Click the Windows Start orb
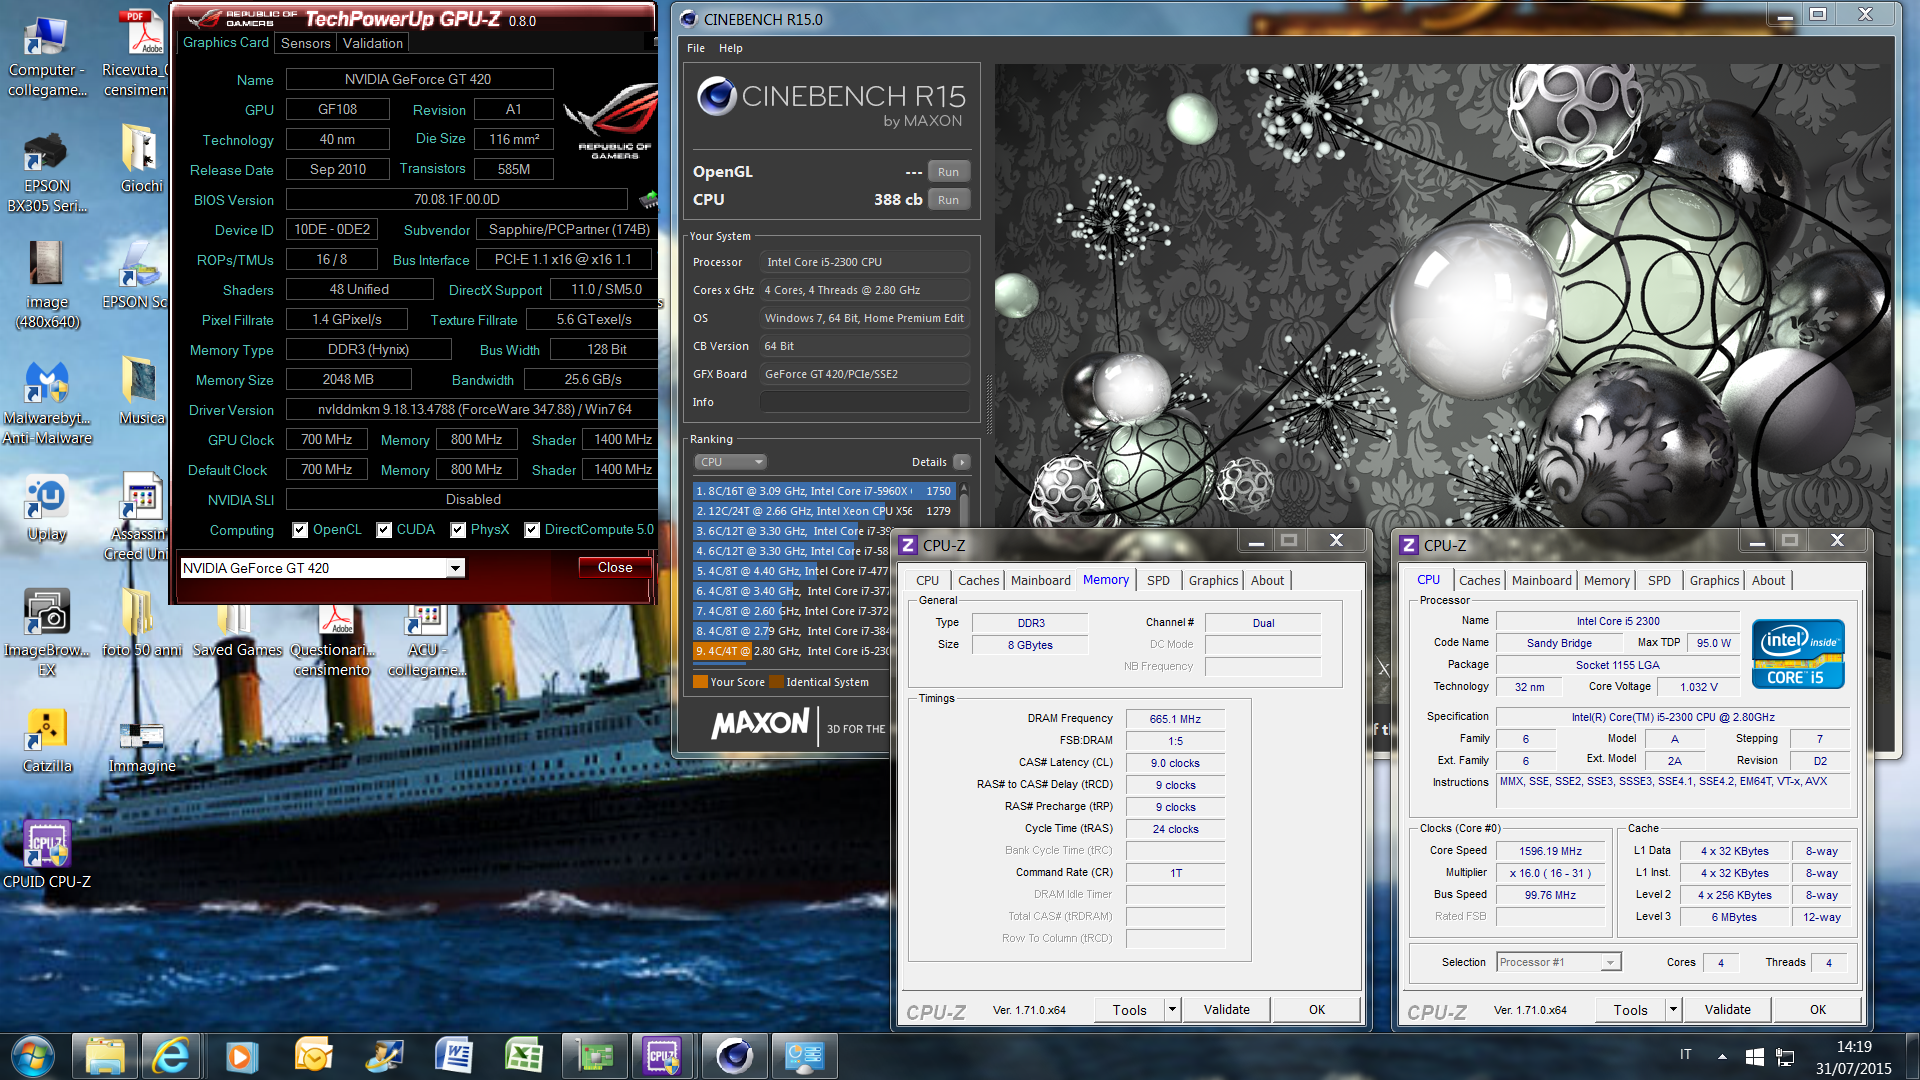Viewport: 1920px width, 1080px height. tap(32, 1056)
